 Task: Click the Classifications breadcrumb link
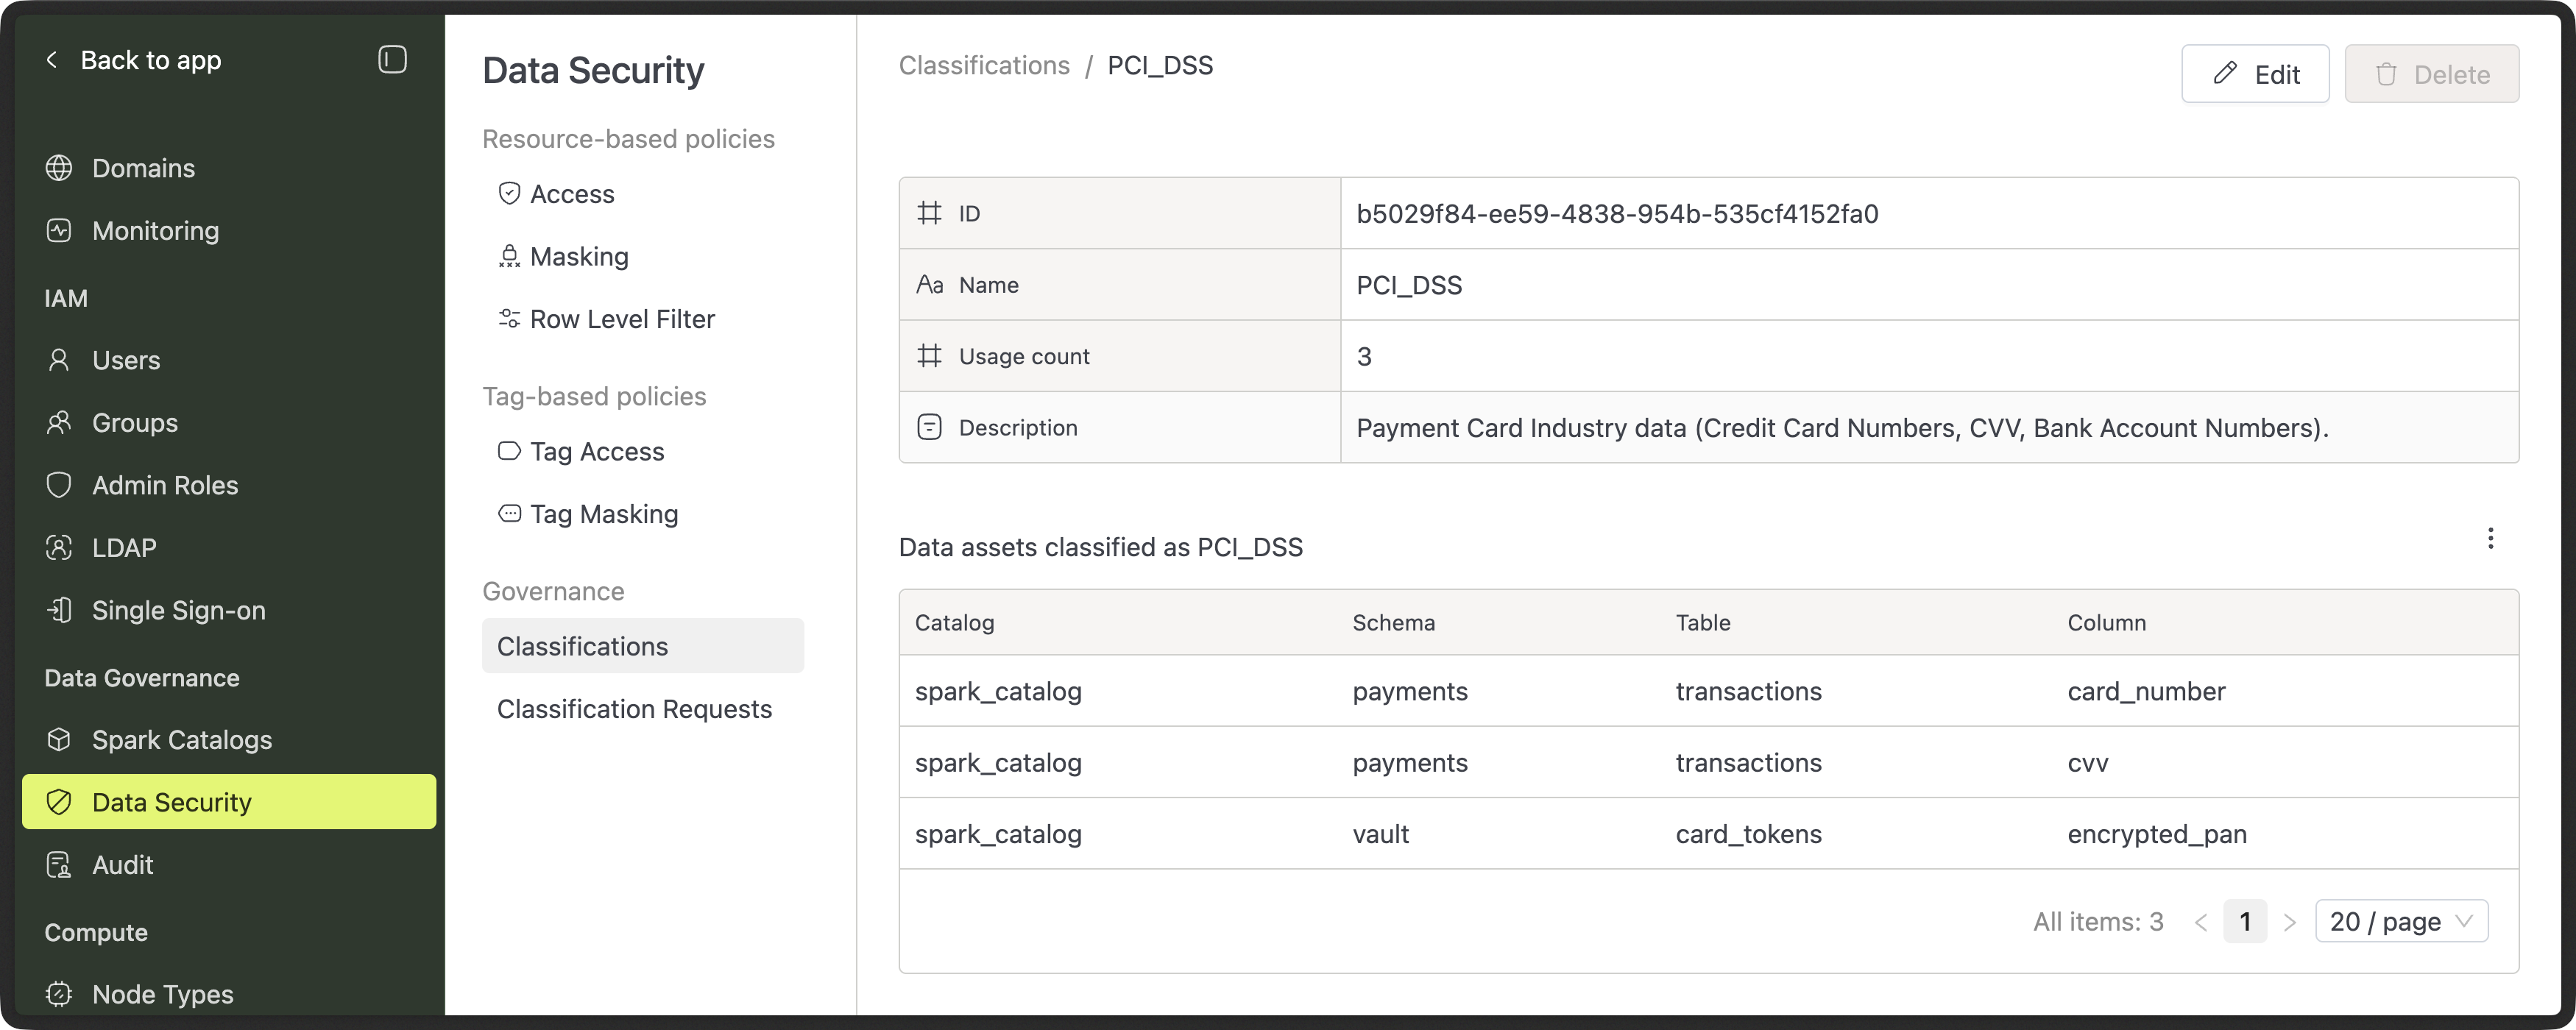point(984,65)
